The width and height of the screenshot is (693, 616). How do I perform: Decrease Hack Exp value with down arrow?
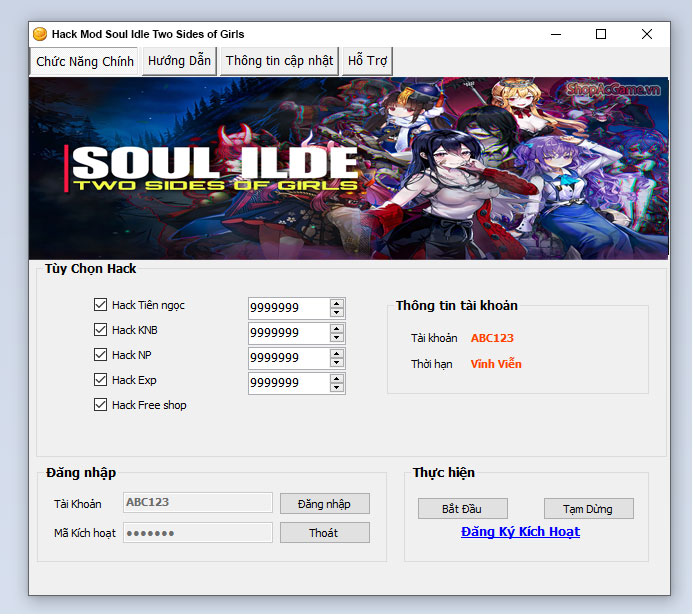(337, 388)
